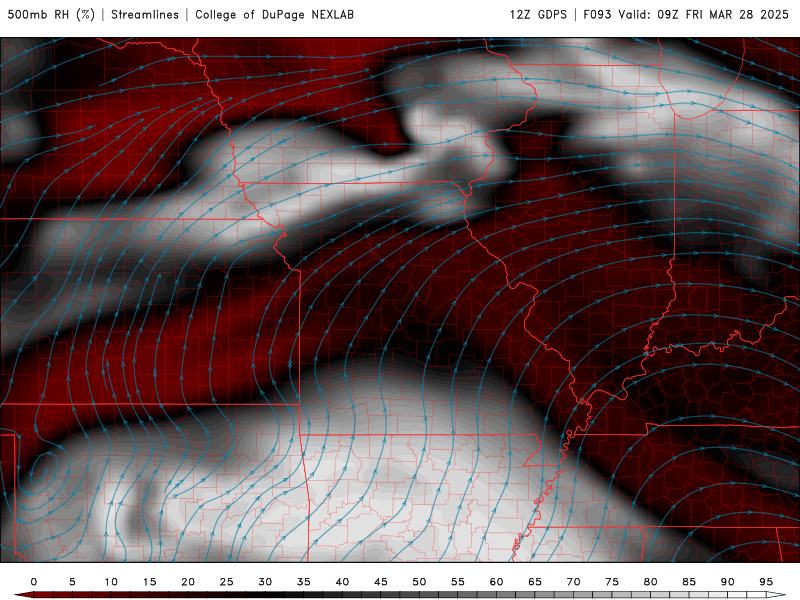Click the "12Z GDPS" model run label

pyautogui.click(x=538, y=14)
